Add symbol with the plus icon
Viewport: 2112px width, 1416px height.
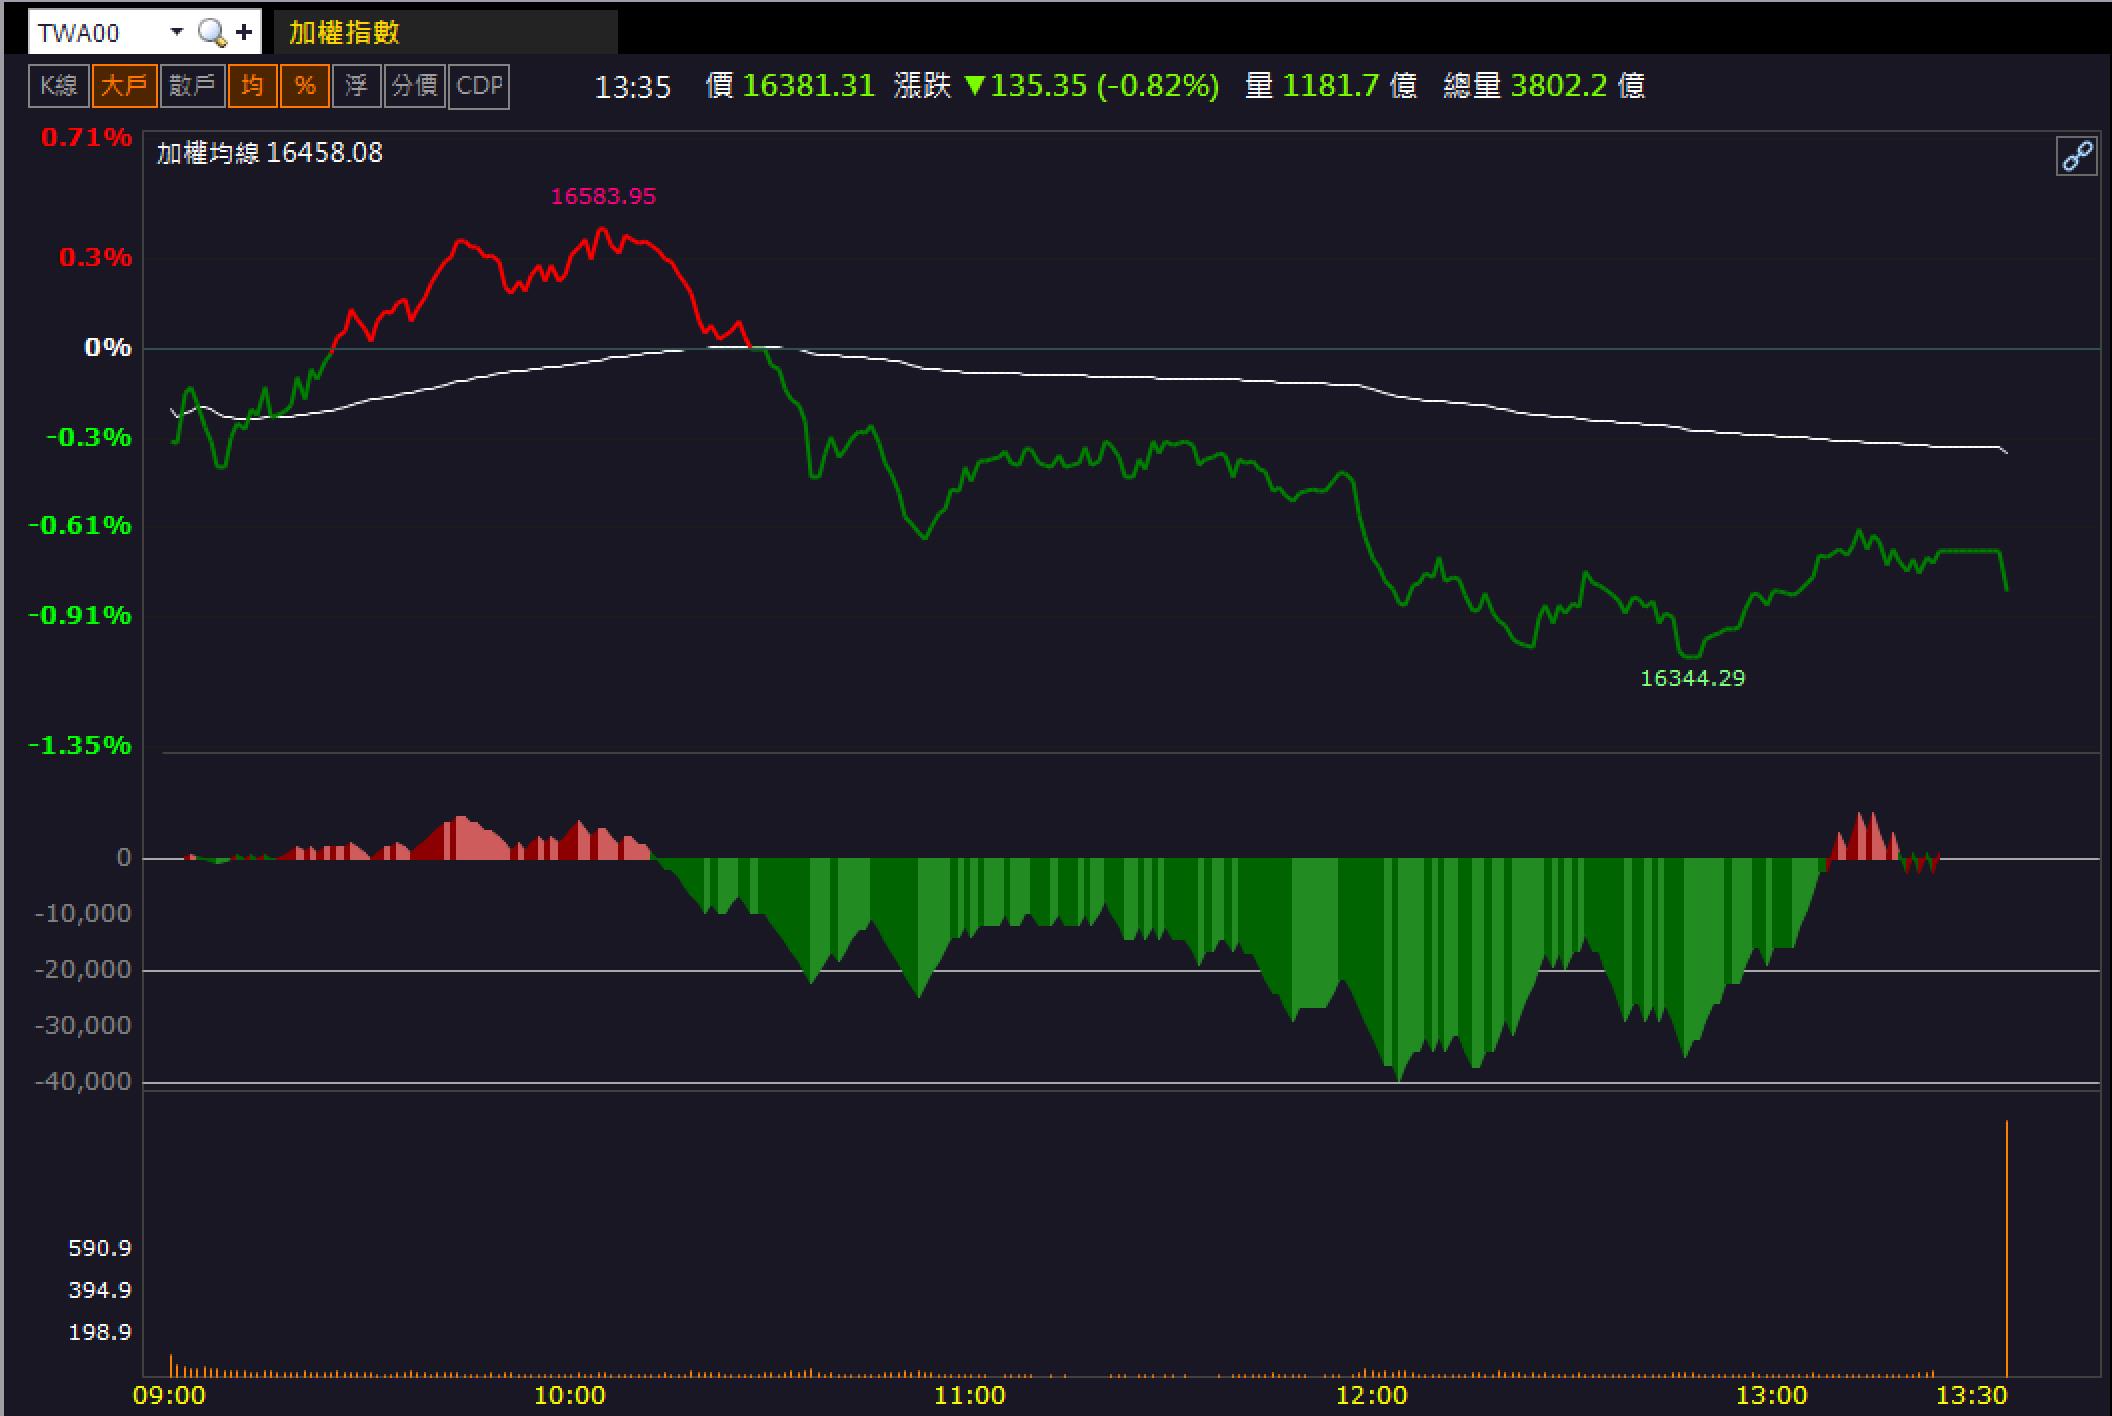244,33
